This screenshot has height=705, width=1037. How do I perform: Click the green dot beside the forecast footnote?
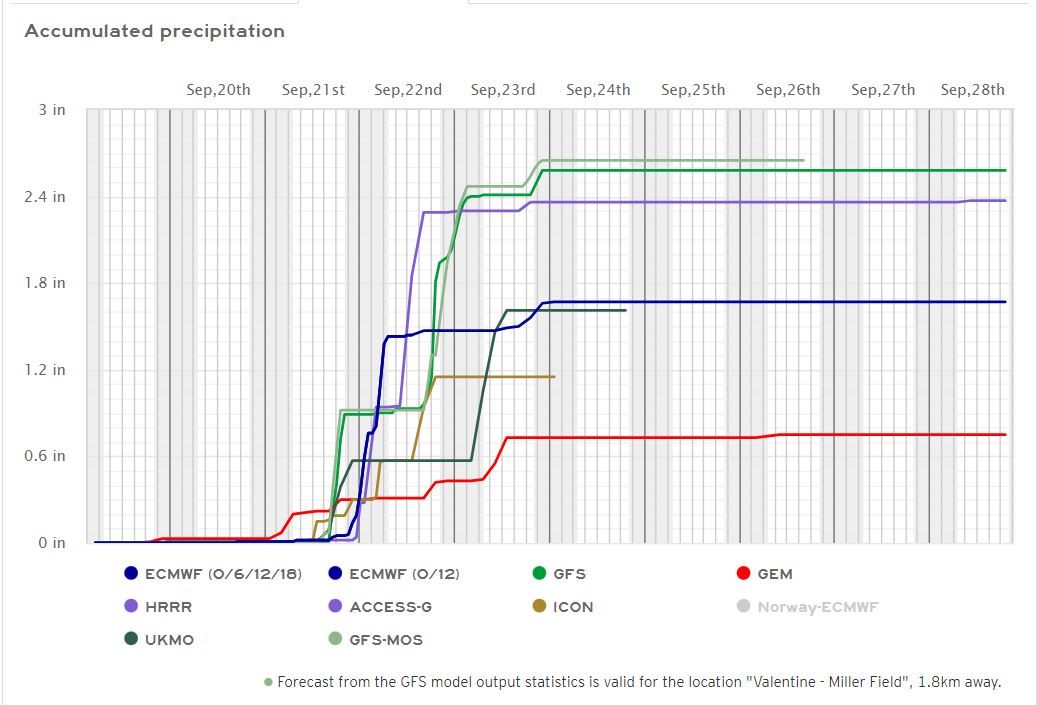pyautogui.click(x=268, y=683)
